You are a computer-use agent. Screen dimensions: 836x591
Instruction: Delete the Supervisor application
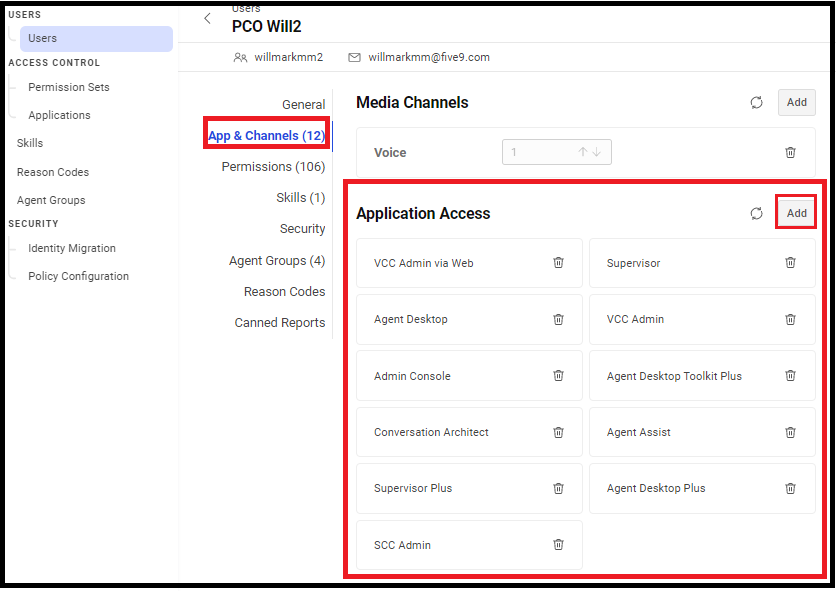pos(790,262)
